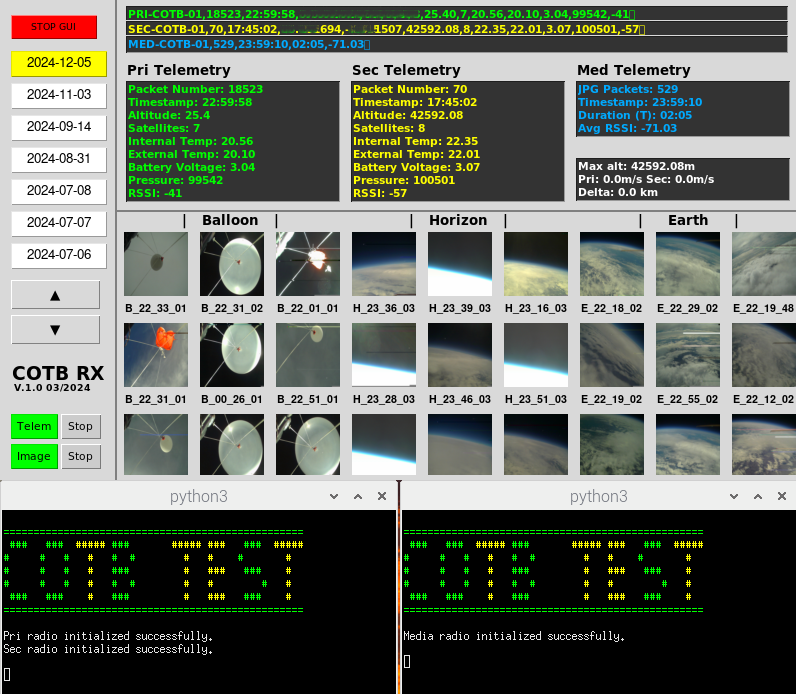Open parachute thumbnail B_22_31_01
The image size is (796, 694).
(x=156, y=355)
